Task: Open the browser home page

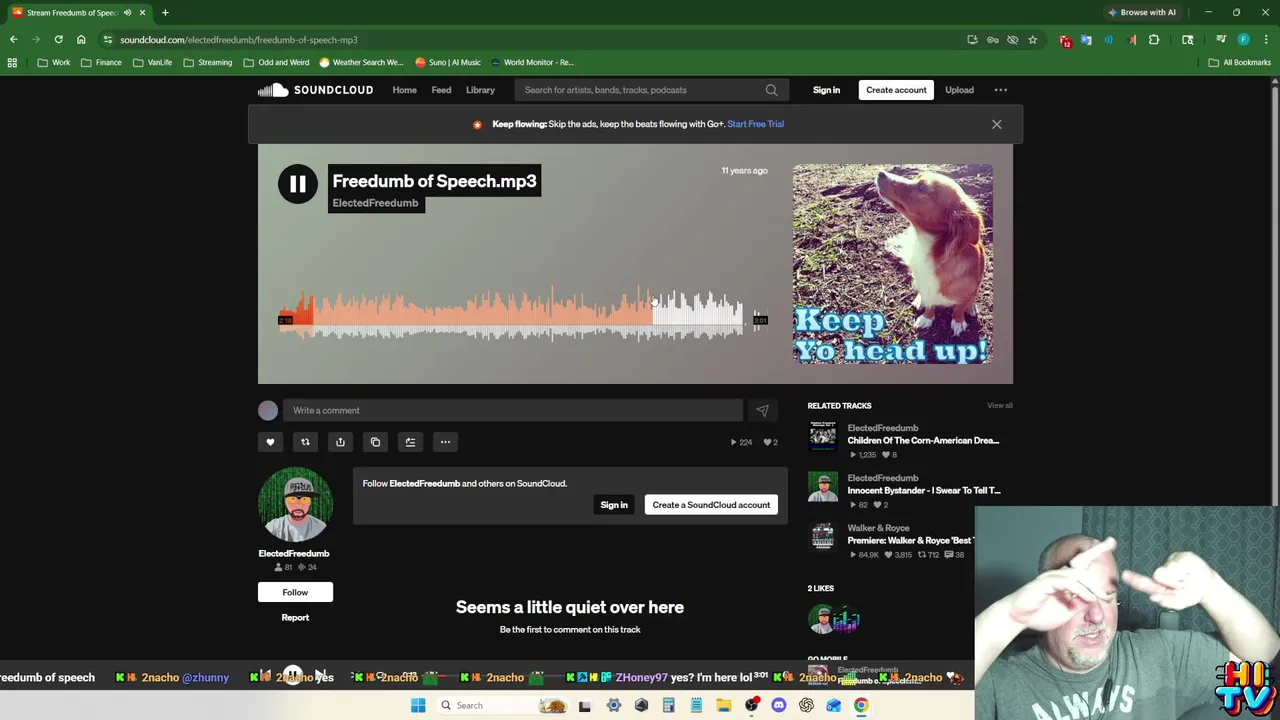Action: click(81, 40)
